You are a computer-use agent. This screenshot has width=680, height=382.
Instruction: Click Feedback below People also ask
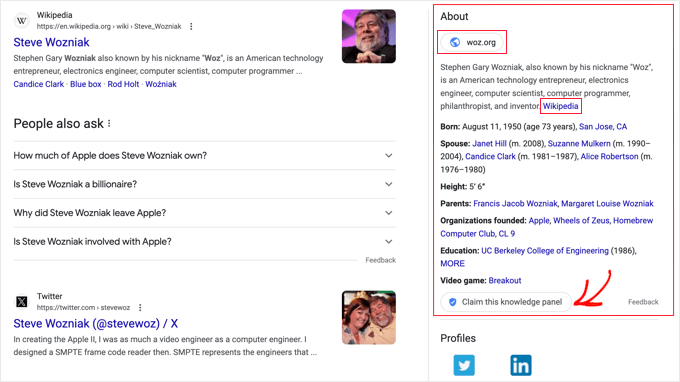[380, 260]
